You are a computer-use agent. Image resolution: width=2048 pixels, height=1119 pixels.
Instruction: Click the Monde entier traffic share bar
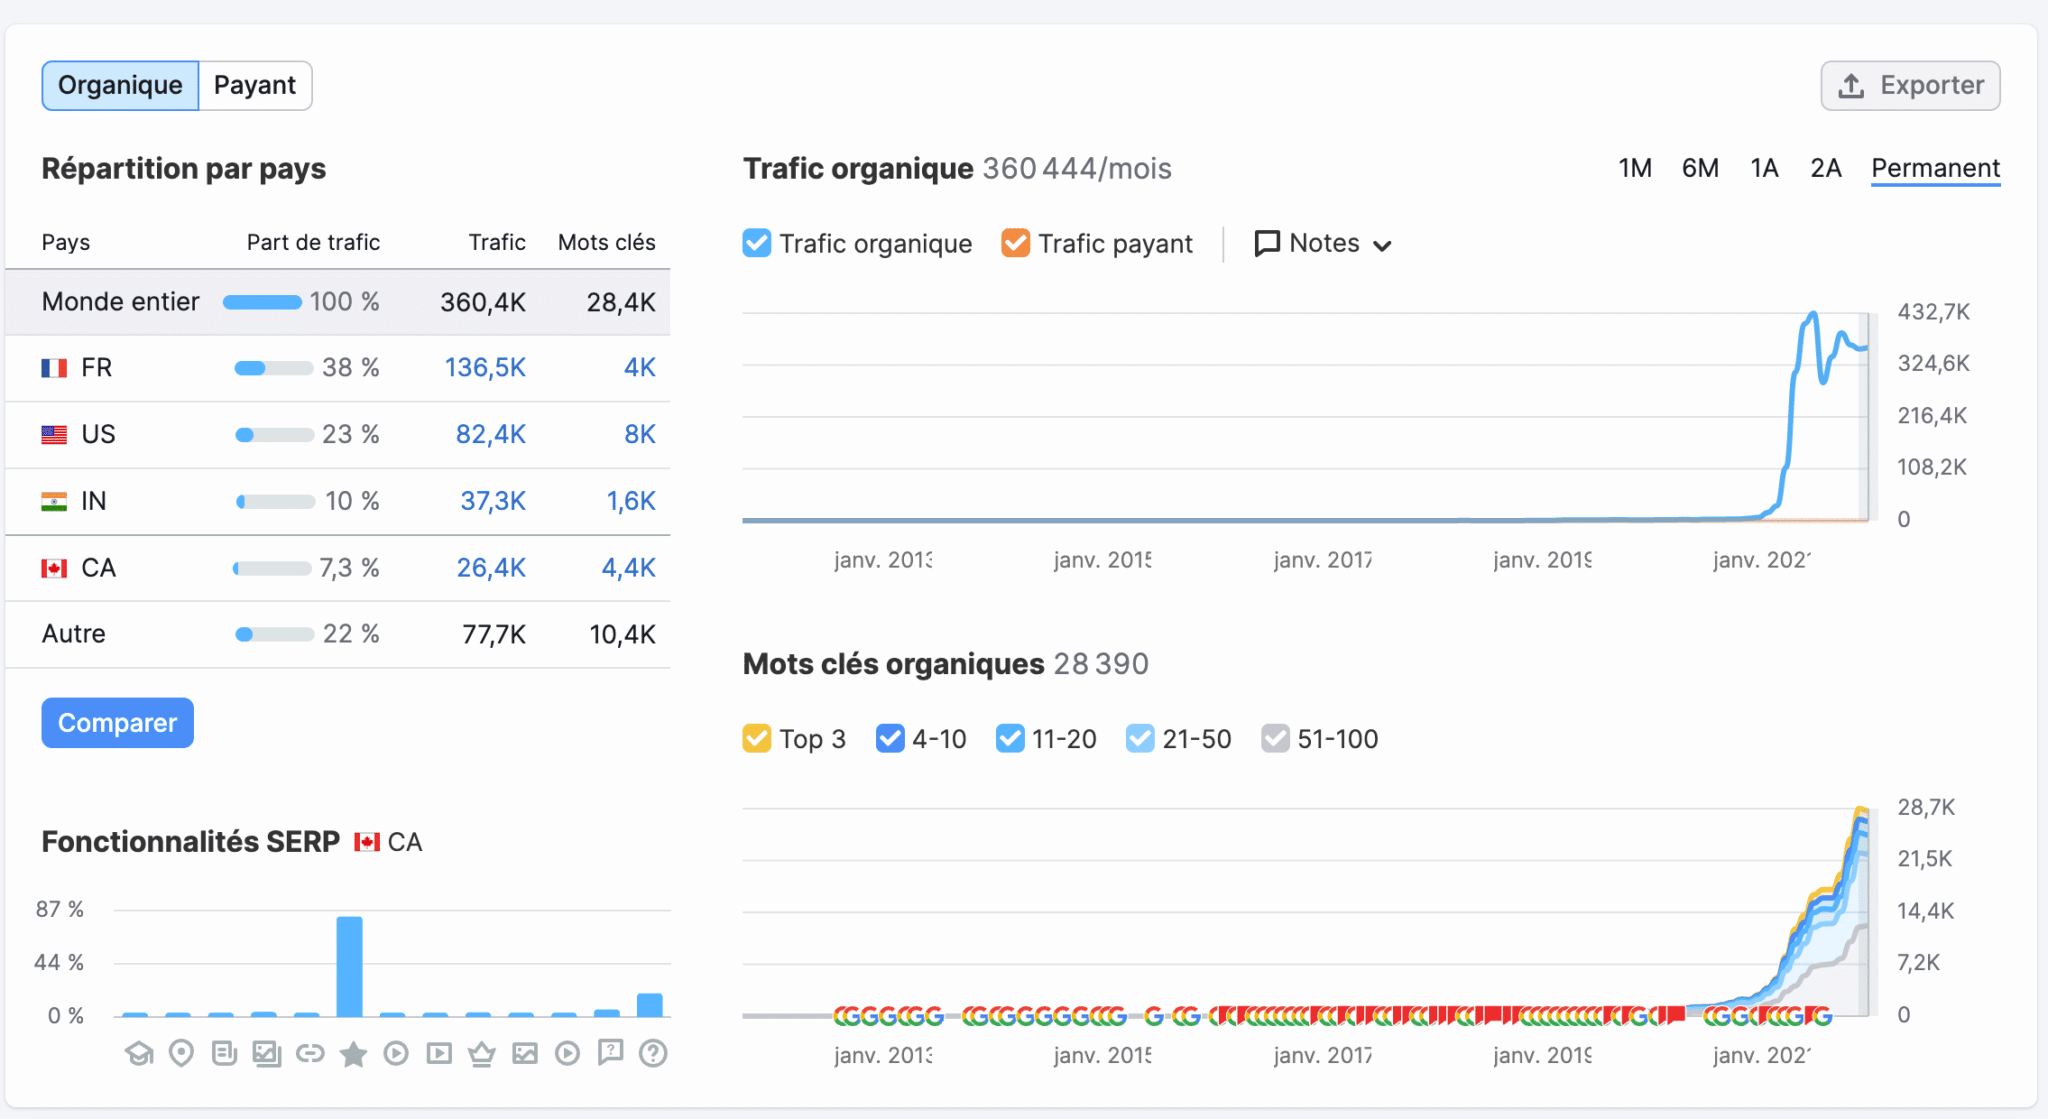pyautogui.click(x=261, y=301)
